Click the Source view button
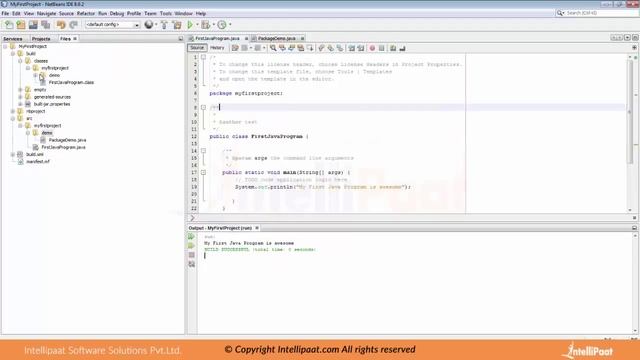Screen dimensions: 640x360 (197, 48)
